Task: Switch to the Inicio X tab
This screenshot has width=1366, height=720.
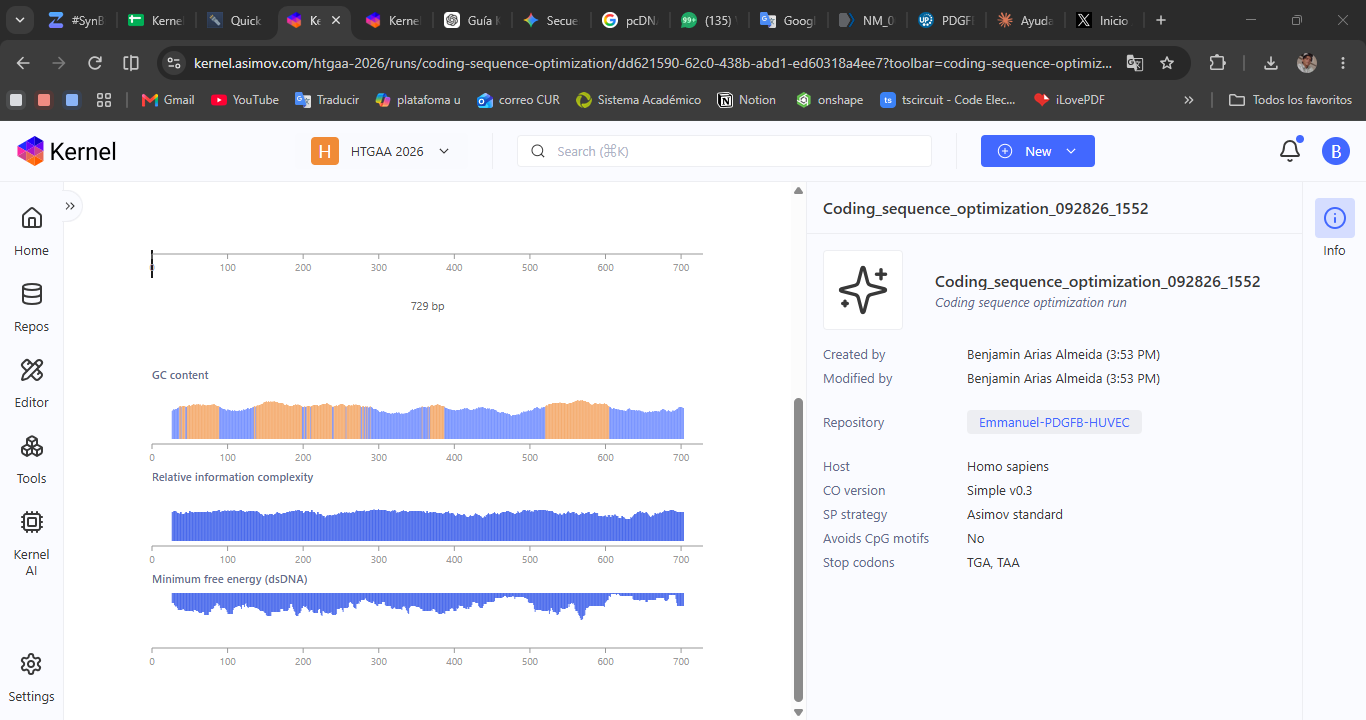Action: 1102,20
